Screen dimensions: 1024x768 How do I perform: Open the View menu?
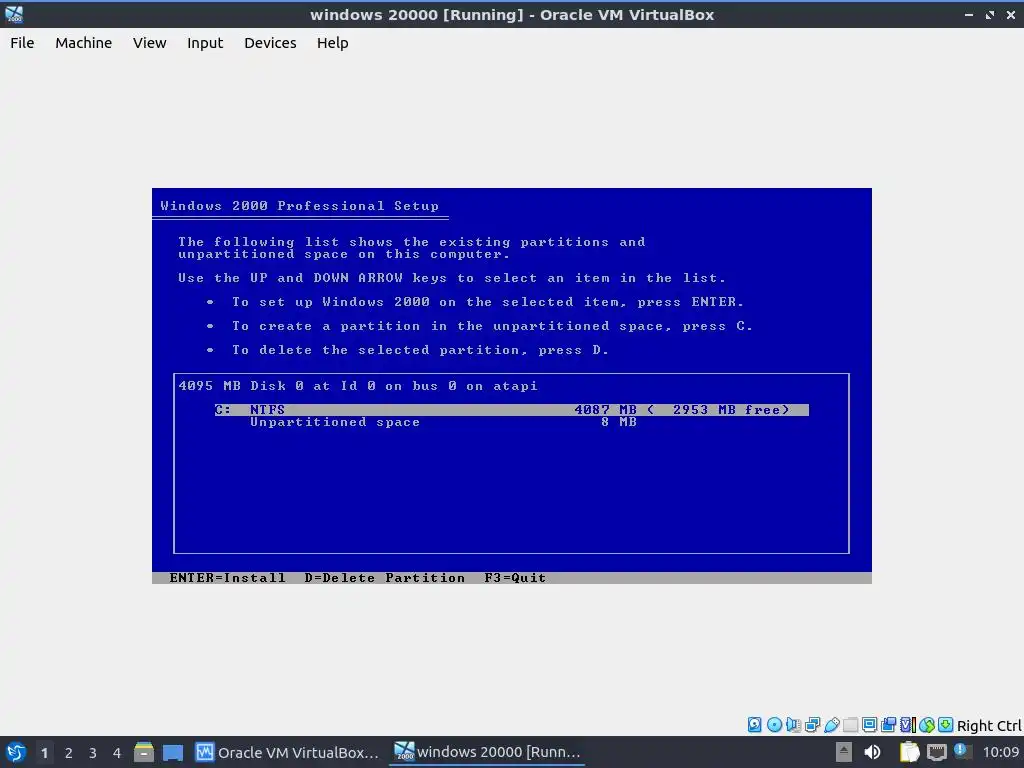pyautogui.click(x=150, y=43)
